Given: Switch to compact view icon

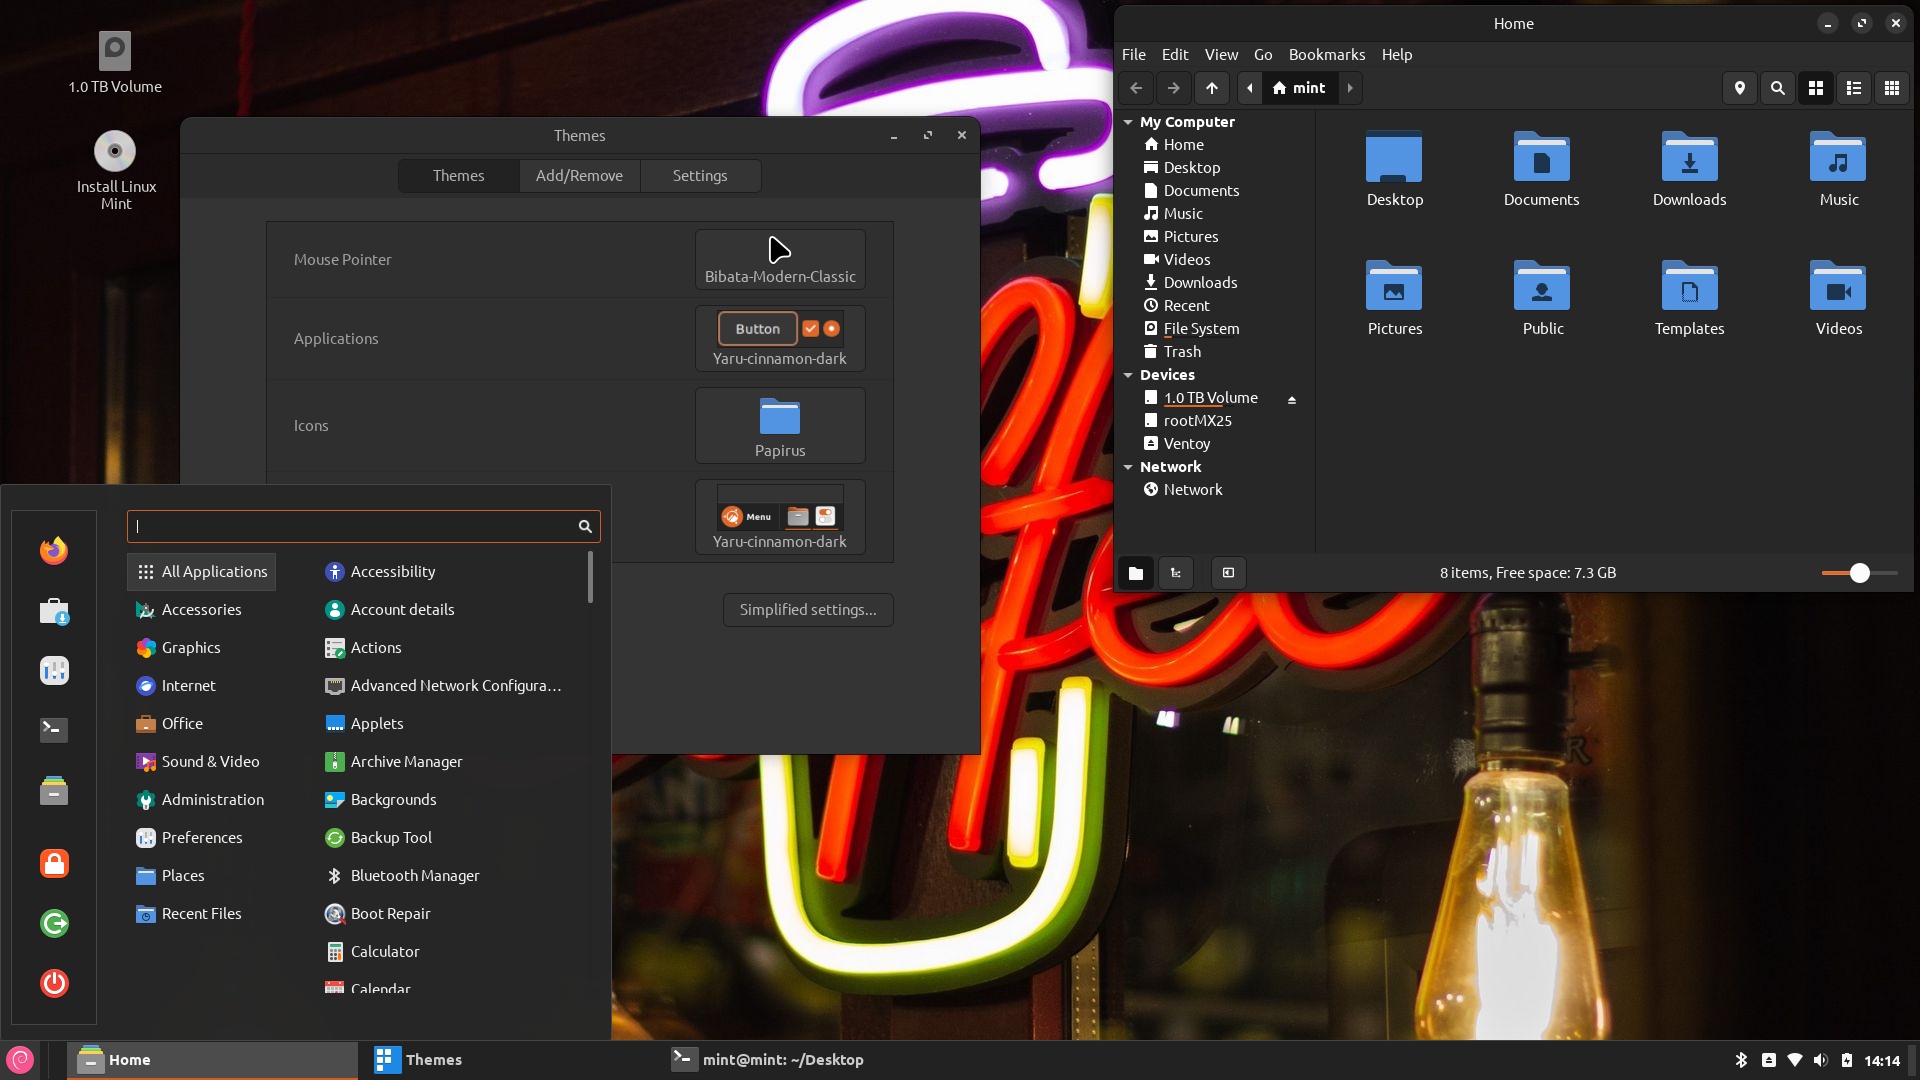Looking at the screenshot, I should [x=1891, y=88].
